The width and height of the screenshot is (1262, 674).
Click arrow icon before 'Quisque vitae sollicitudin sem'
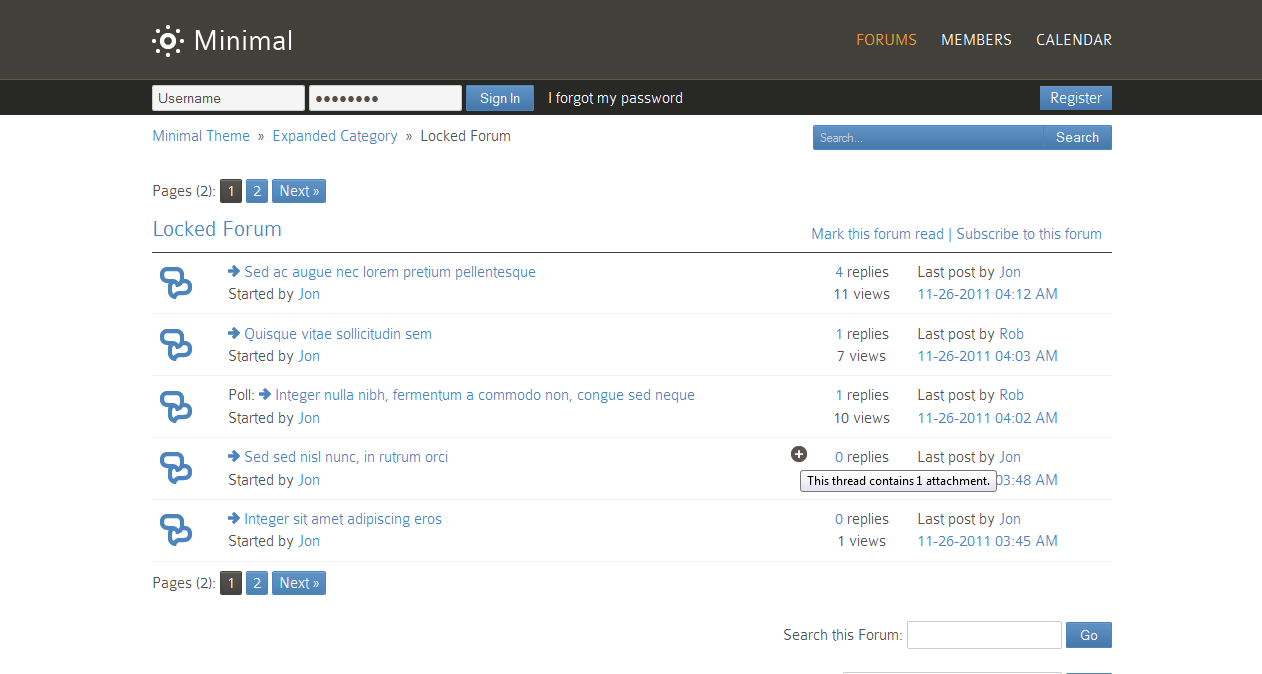coord(234,334)
